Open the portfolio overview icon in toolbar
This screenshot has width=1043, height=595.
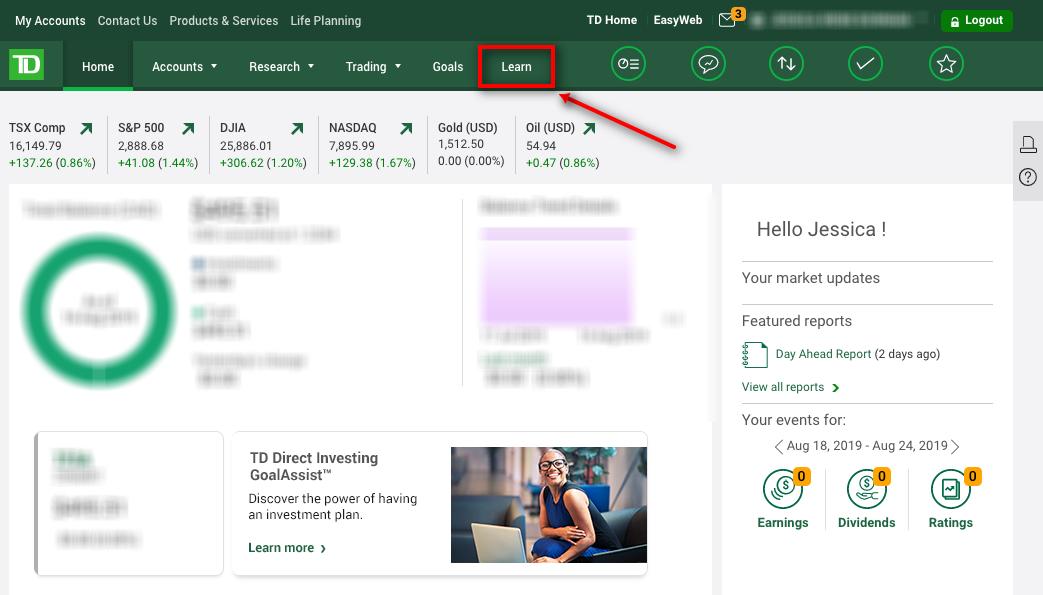(628, 64)
